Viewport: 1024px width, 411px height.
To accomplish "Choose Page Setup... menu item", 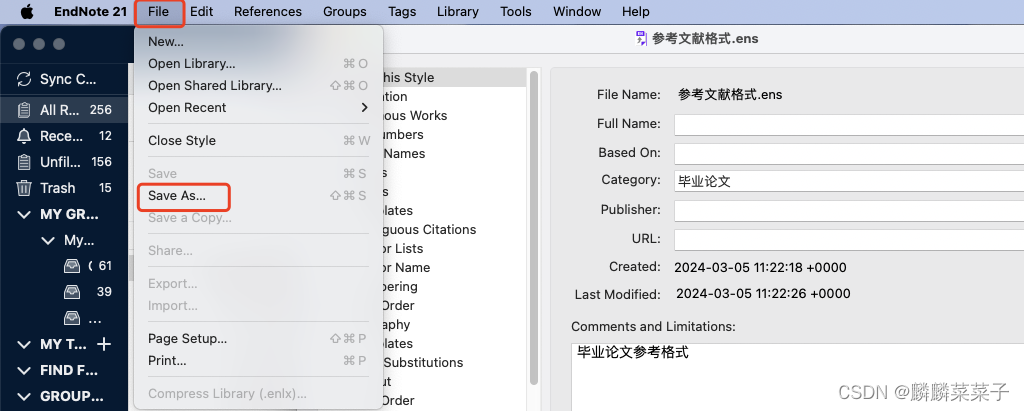I will click(259, 338).
